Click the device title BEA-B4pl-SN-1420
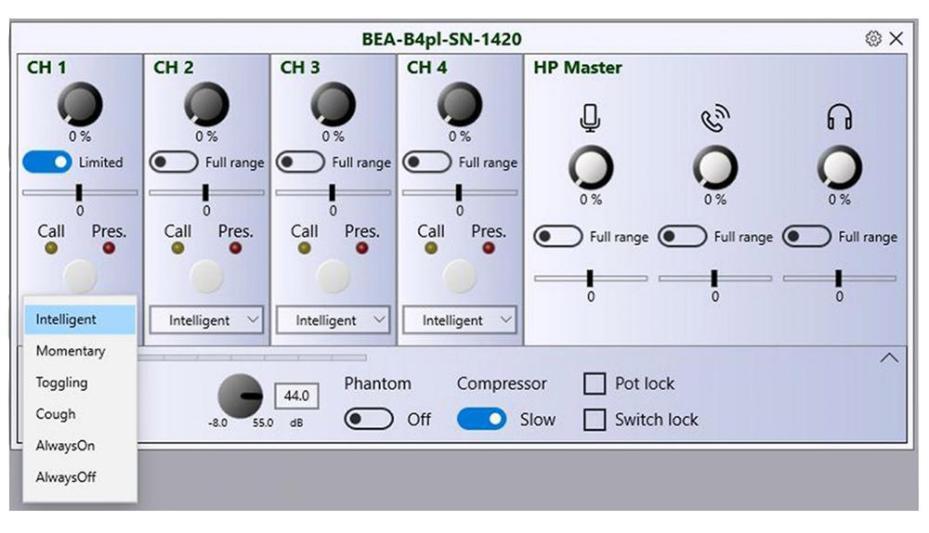 441,39
